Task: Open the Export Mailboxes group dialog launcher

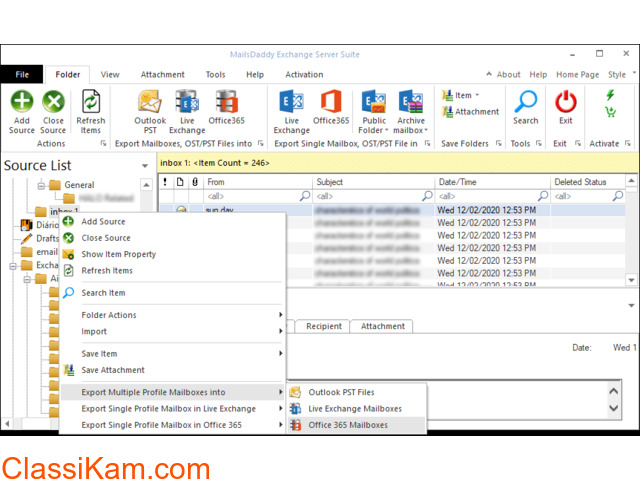Action: [x=261, y=143]
